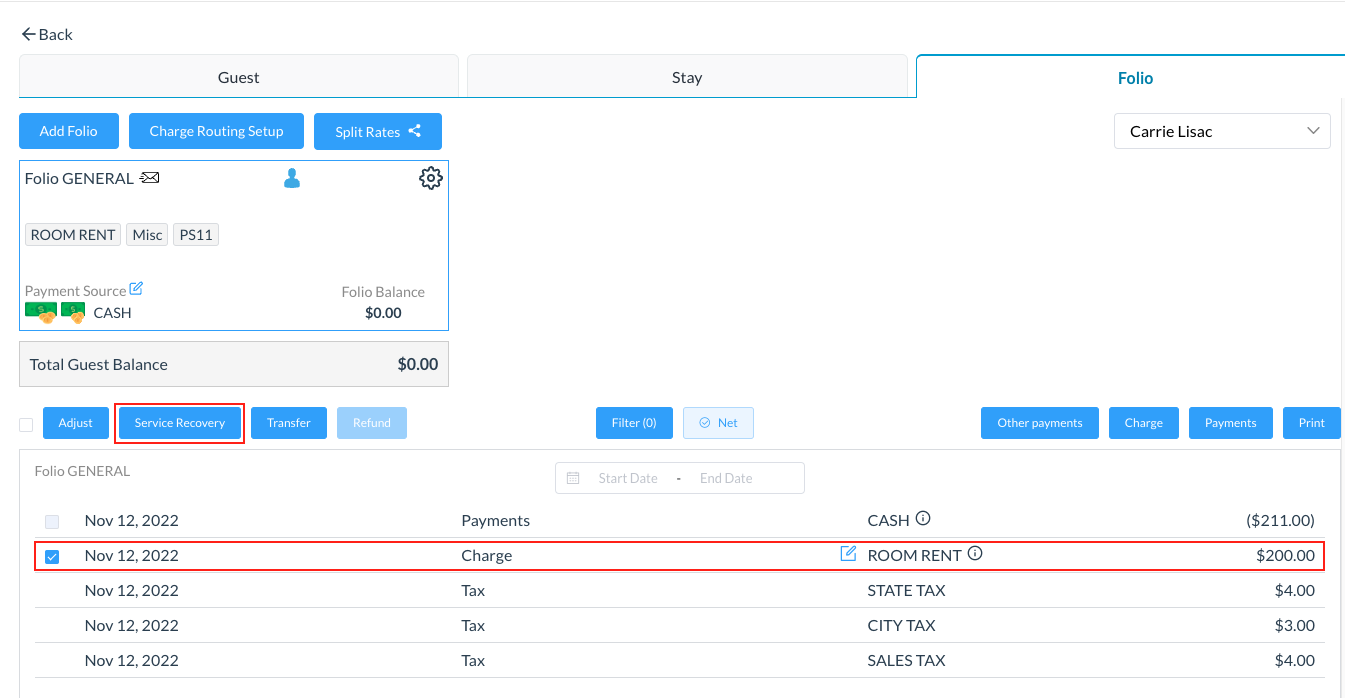Tick the select-all checkbox beside Adjust
Image resolution: width=1345 pixels, height=698 pixels.
coord(26,424)
